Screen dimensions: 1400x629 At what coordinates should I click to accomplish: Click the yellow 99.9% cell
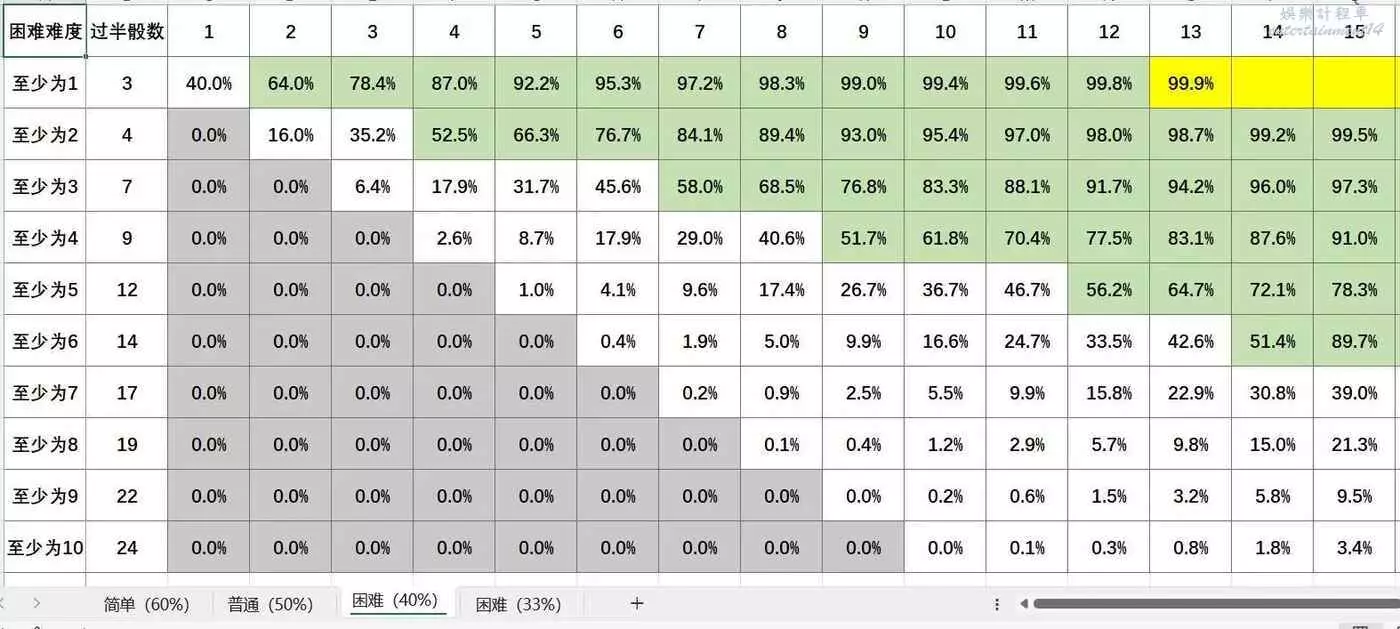pyautogui.click(x=1190, y=83)
